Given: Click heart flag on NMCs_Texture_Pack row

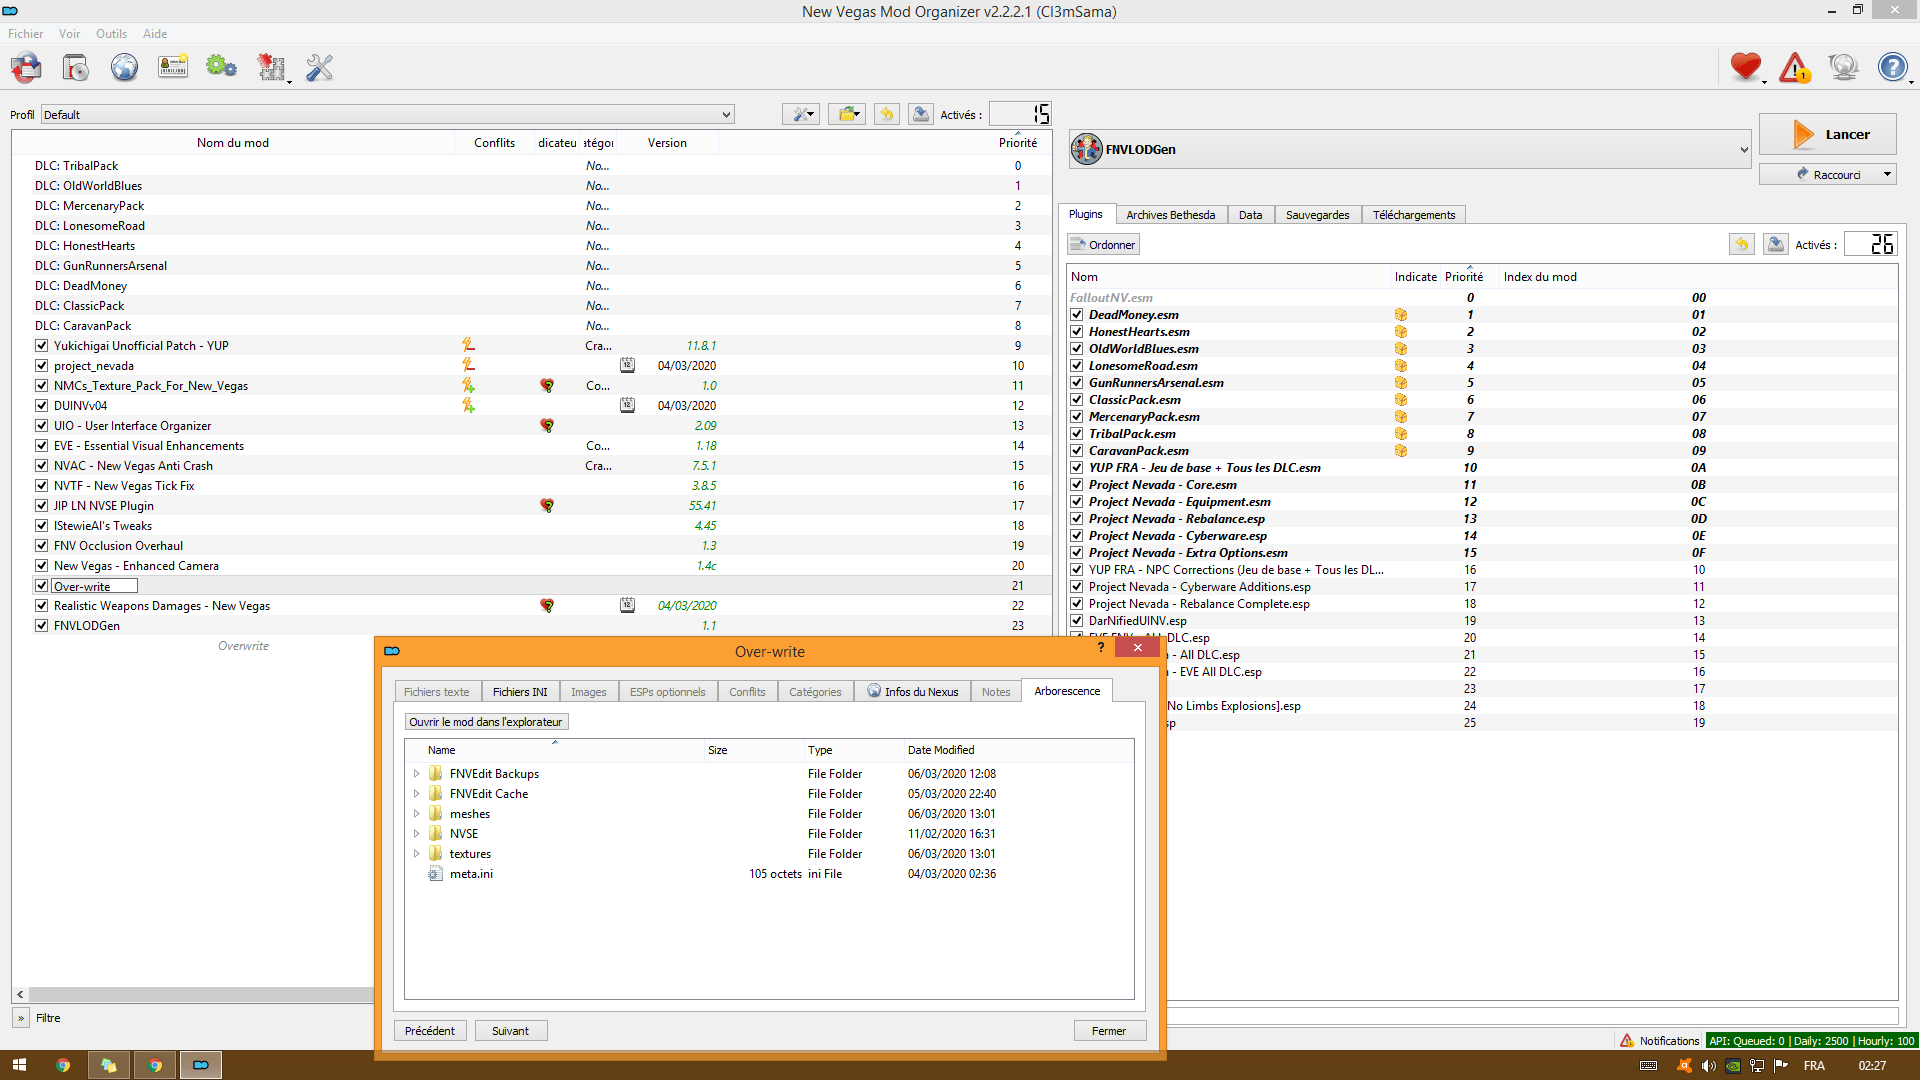Looking at the screenshot, I should tap(547, 385).
